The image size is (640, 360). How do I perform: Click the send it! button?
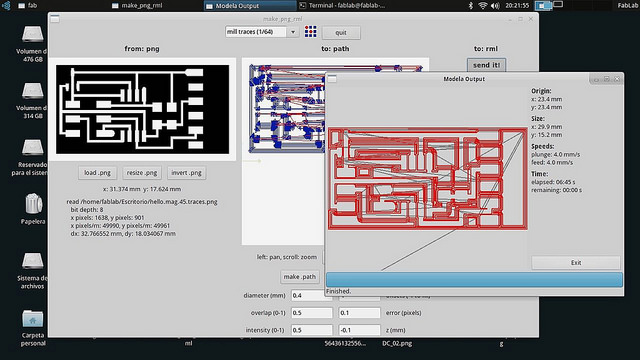[486, 65]
